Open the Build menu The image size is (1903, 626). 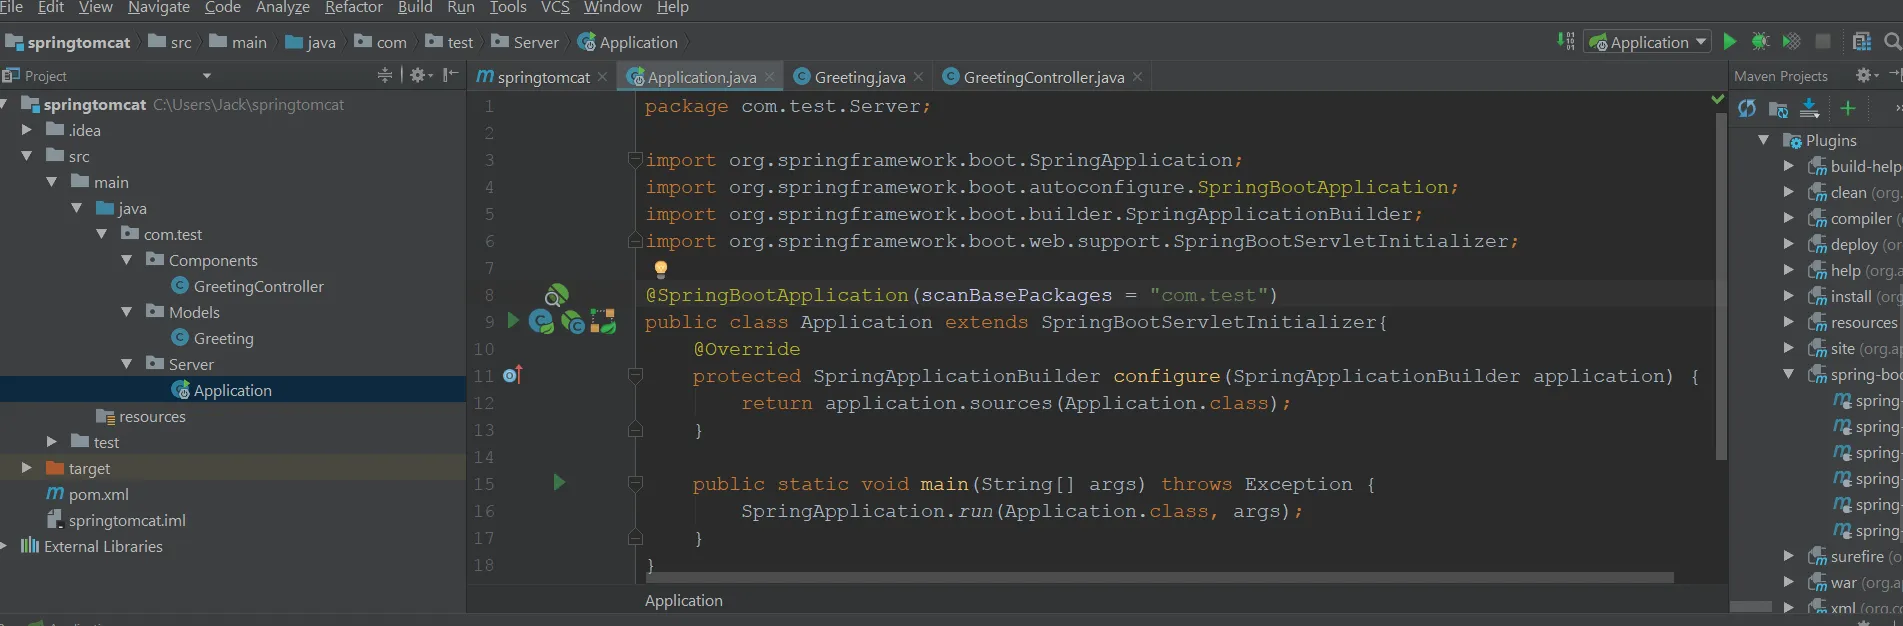pos(415,8)
